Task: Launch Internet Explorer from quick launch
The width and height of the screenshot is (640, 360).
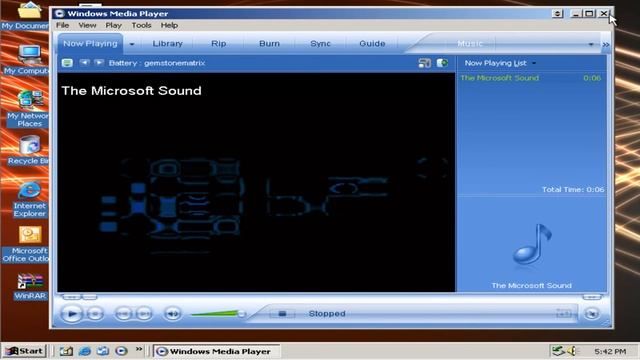Action: click(x=85, y=351)
